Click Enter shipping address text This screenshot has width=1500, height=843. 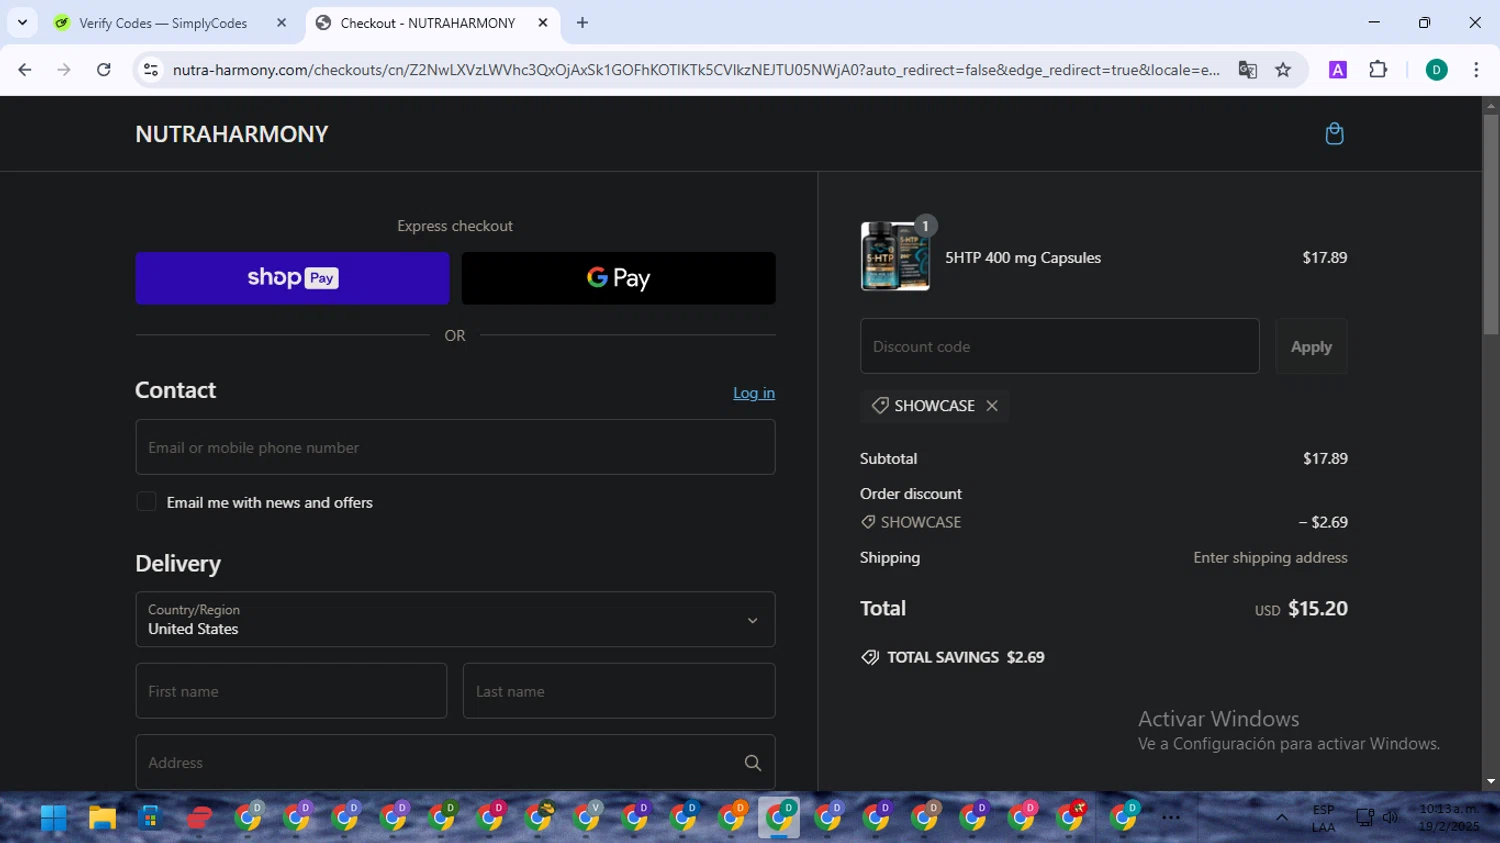click(x=1270, y=557)
